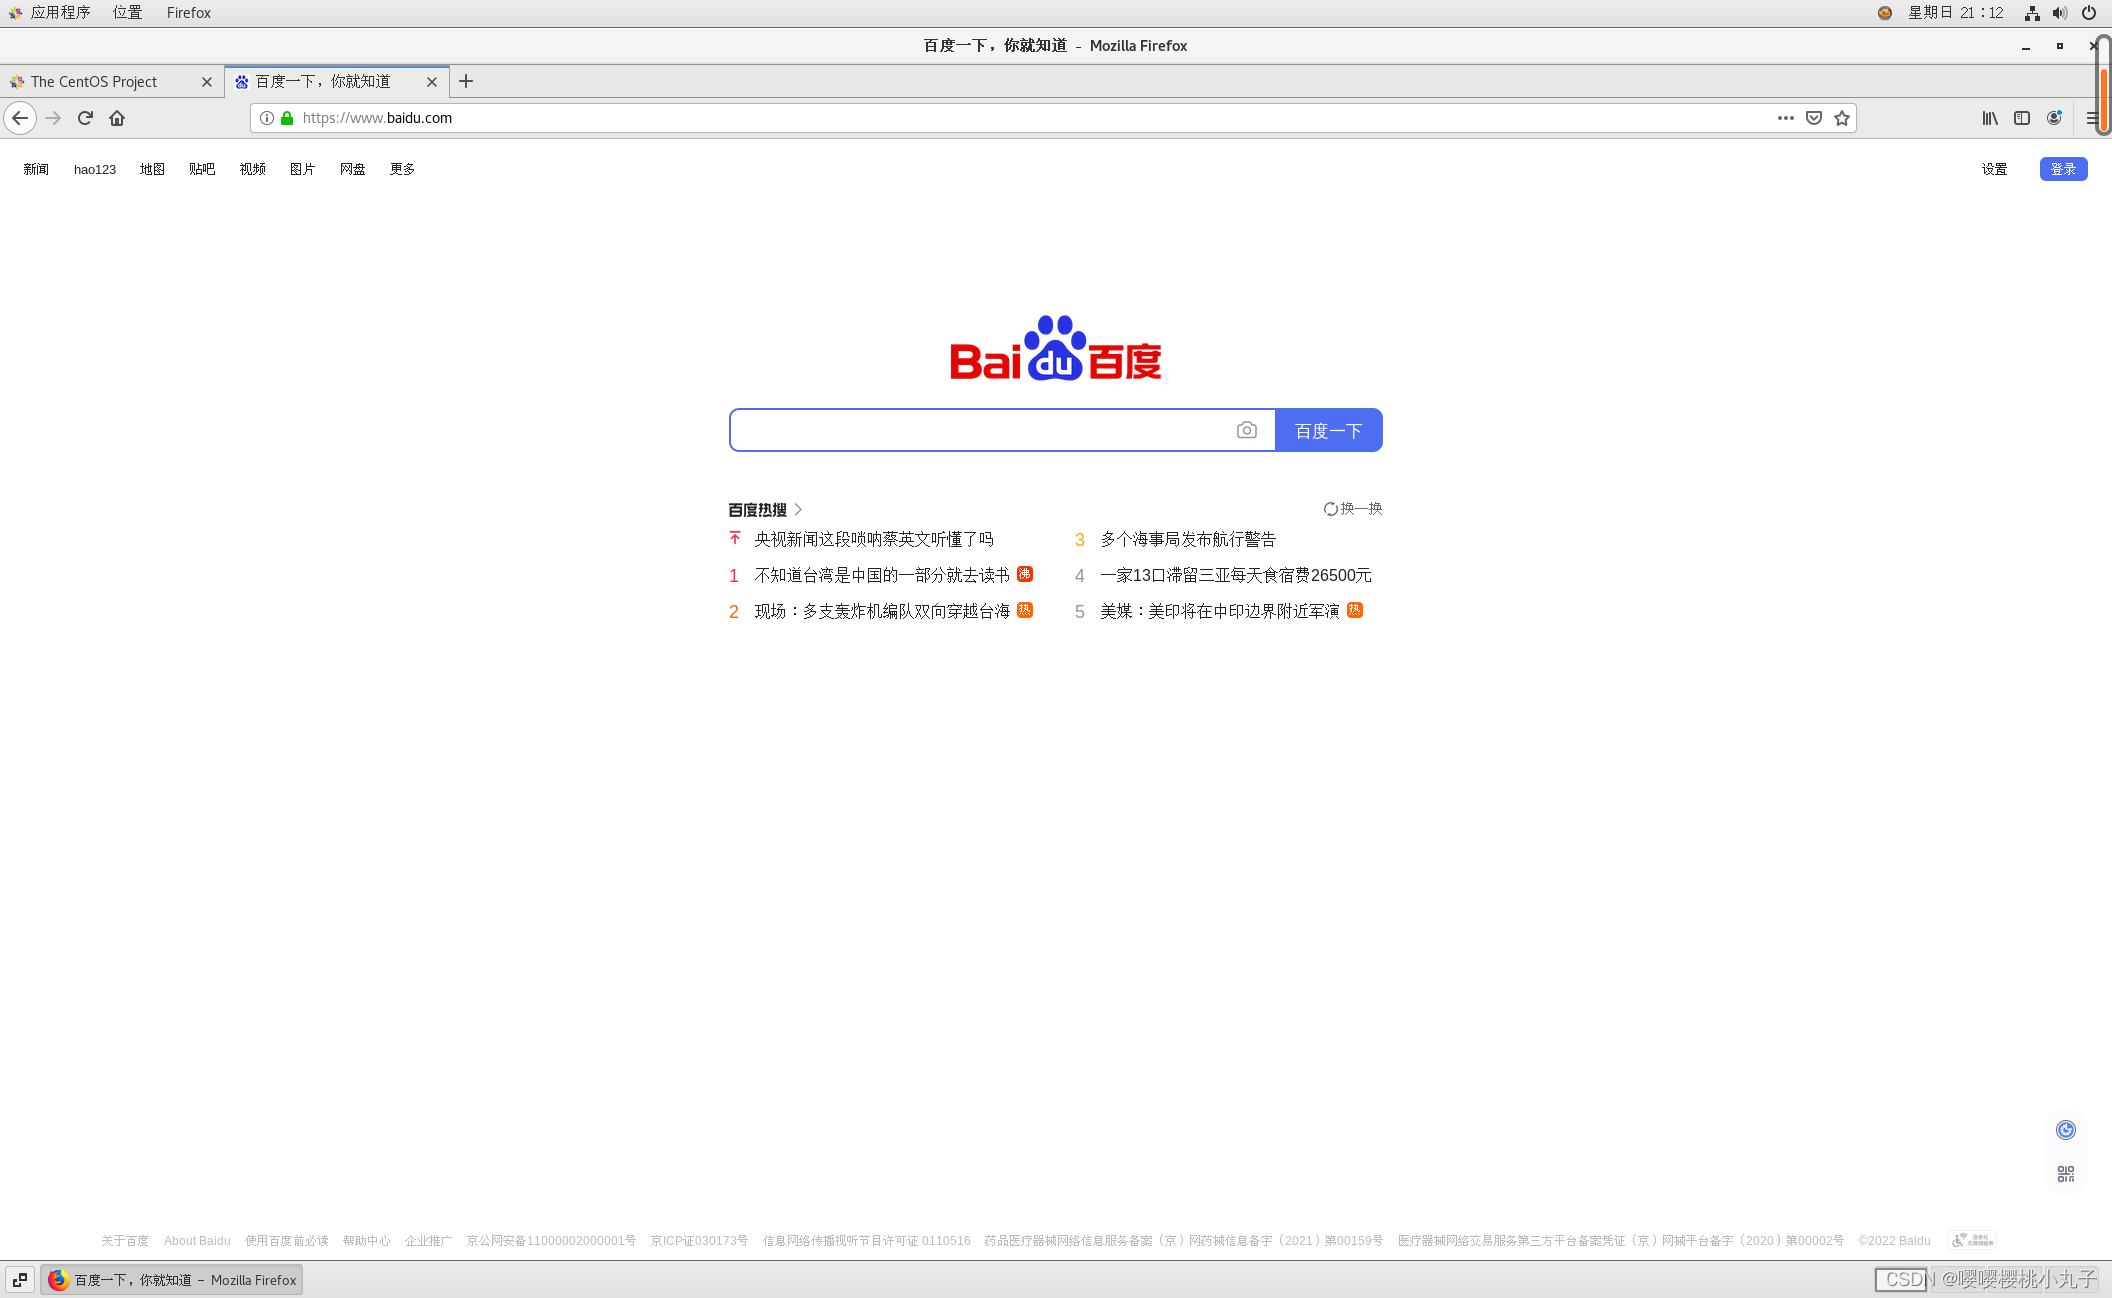
Task: Open the hao123 link
Action: tap(95, 169)
